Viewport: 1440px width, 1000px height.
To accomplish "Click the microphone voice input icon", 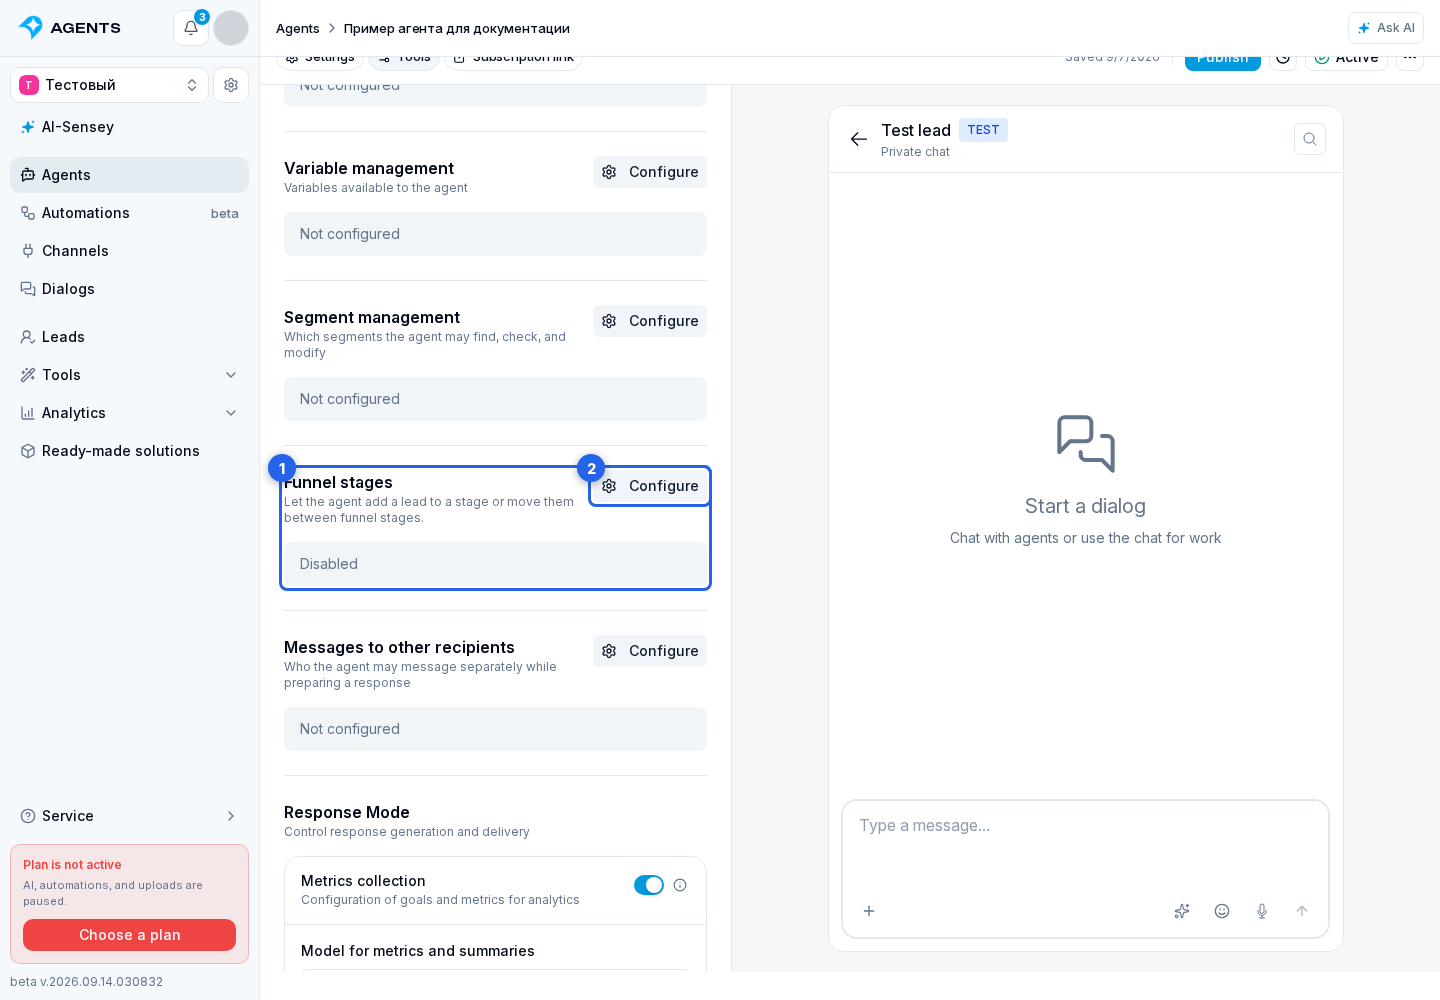I will click(x=1262, y=911).
